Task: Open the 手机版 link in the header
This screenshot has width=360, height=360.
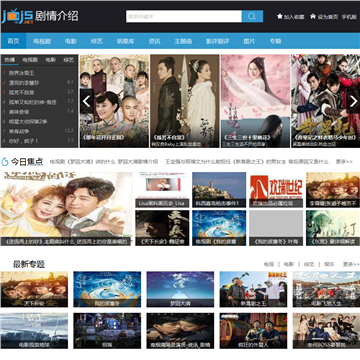Action: click(349, 17)
